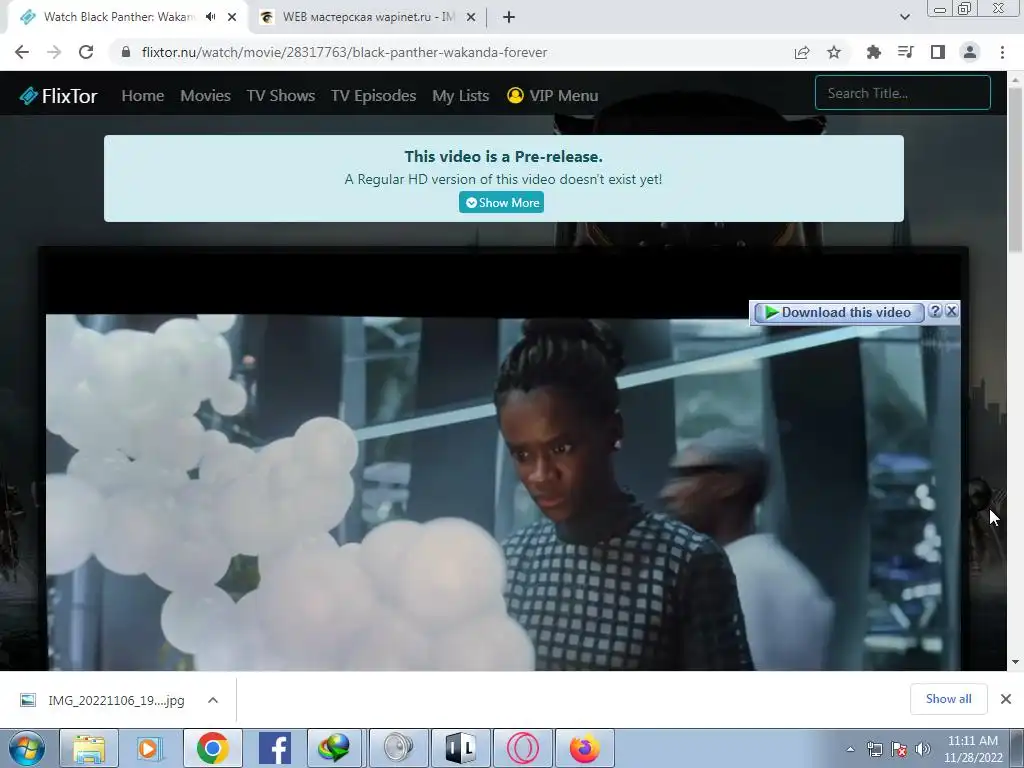This screenshot has width=1024, height=768.
Task: Click the Search Title input field
Action: [903, 93]
